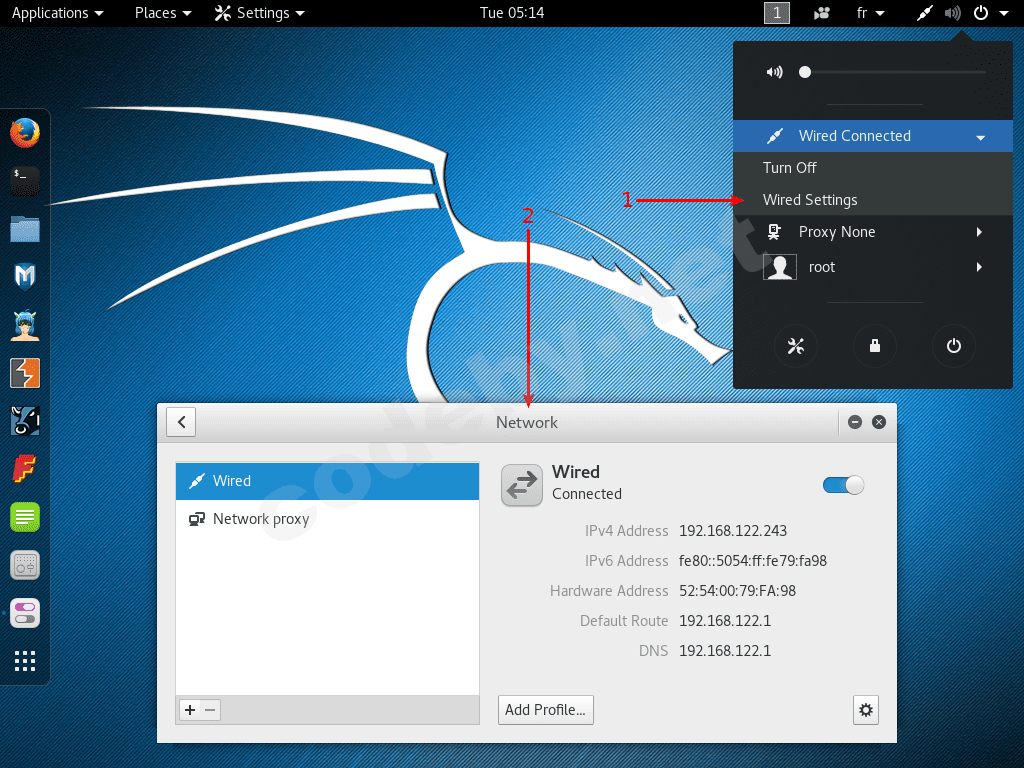1024x768 pixels.
Task: Show all applications grid
Action: click(25, 661)
